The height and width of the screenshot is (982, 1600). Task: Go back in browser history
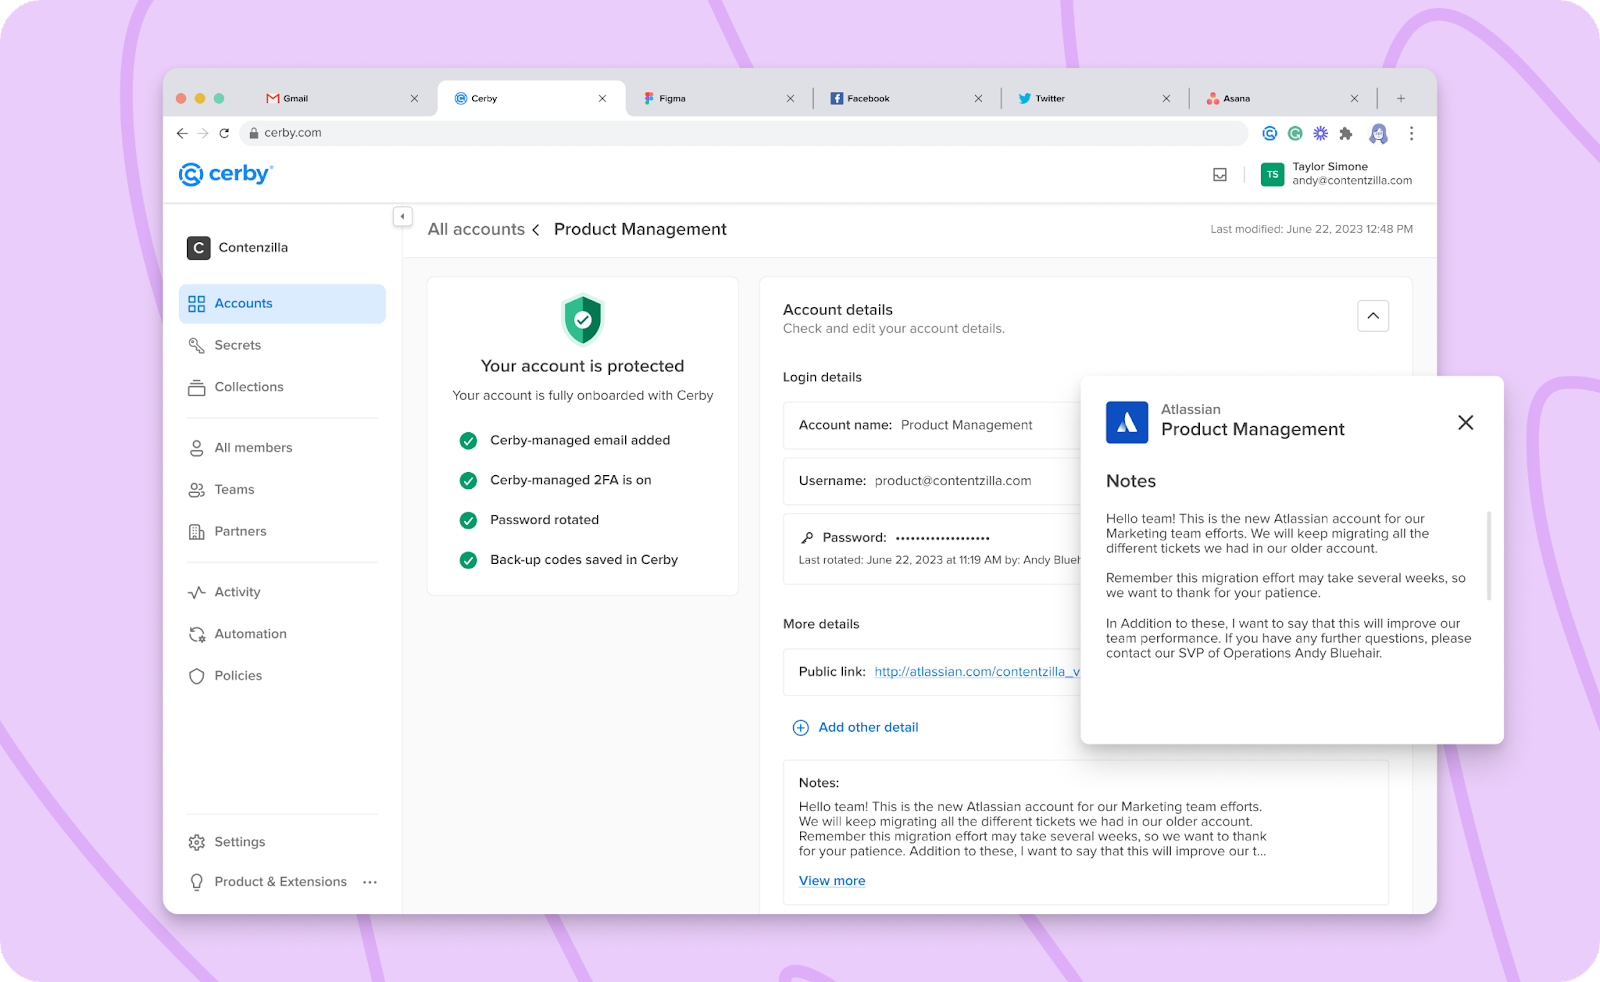182,133
